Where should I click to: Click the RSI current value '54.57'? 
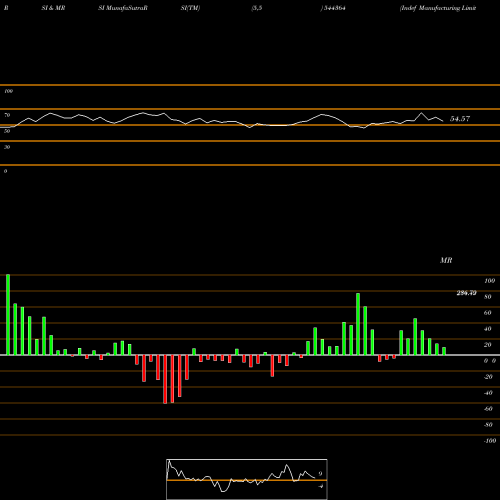click(x=460, y=119)
